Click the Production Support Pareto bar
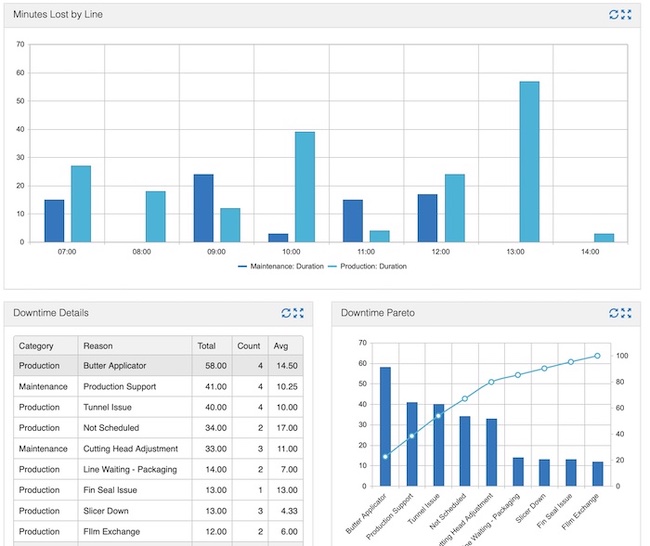Image resolution: width=650 pixels, height=546 pixels. 412,444
